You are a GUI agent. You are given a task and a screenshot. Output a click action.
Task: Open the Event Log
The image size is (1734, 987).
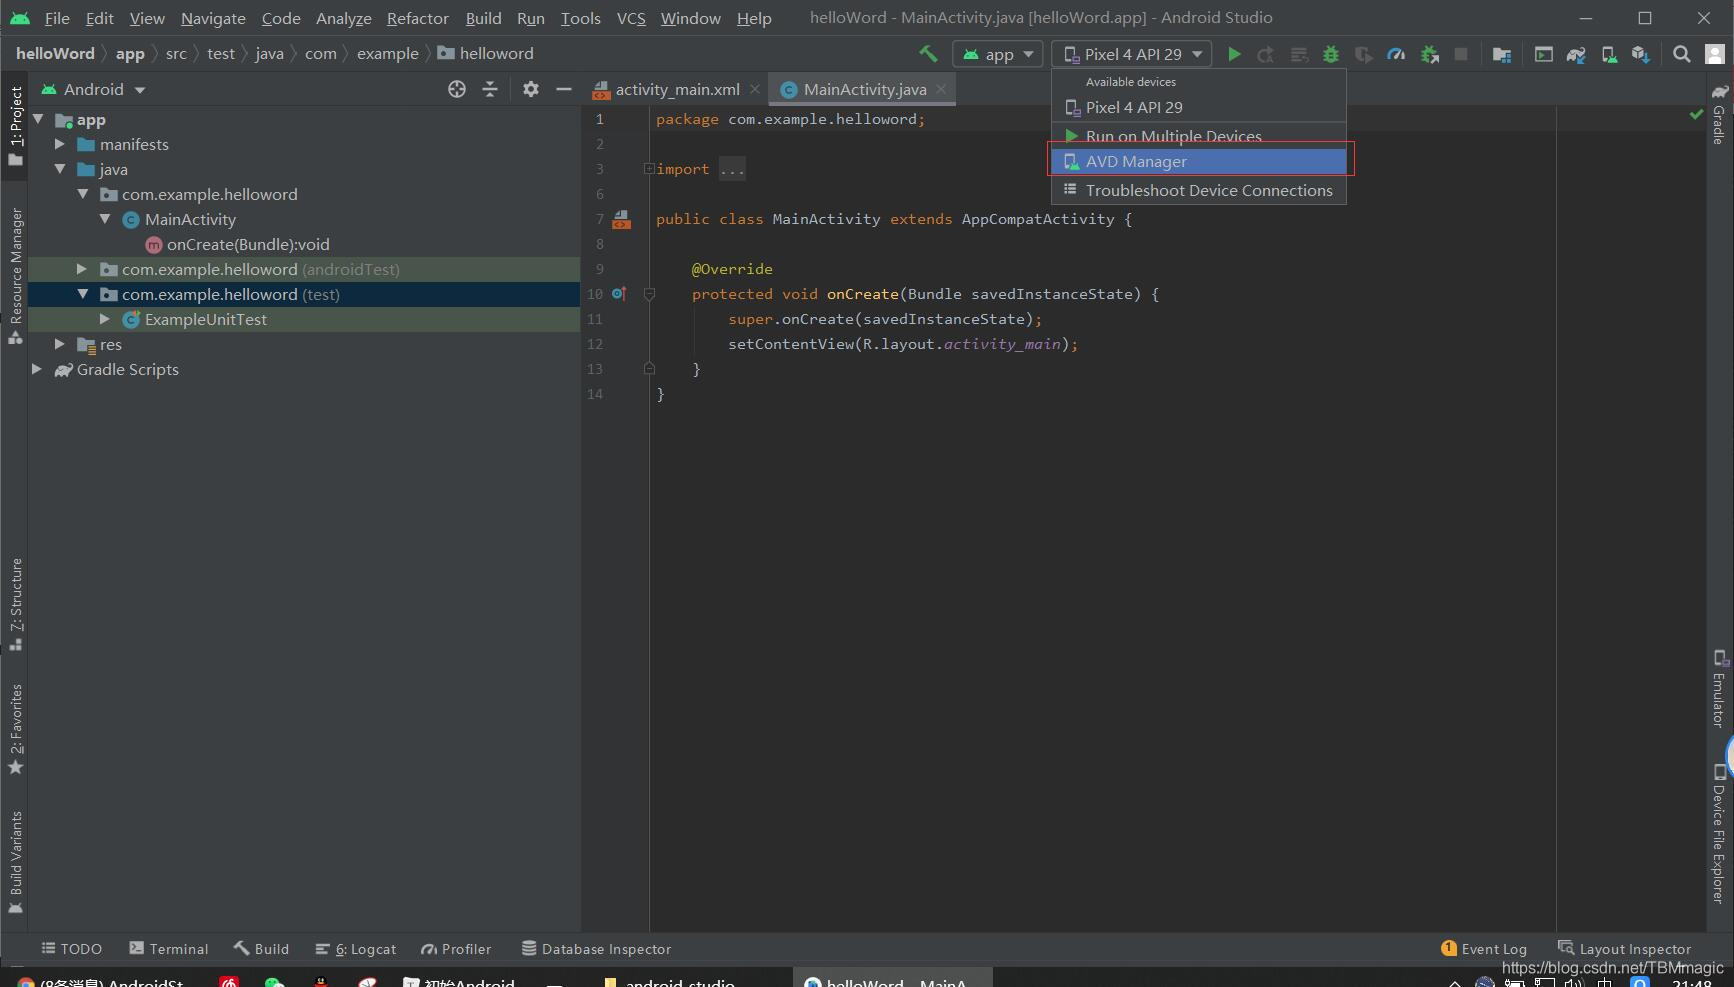click(1484, 949)
